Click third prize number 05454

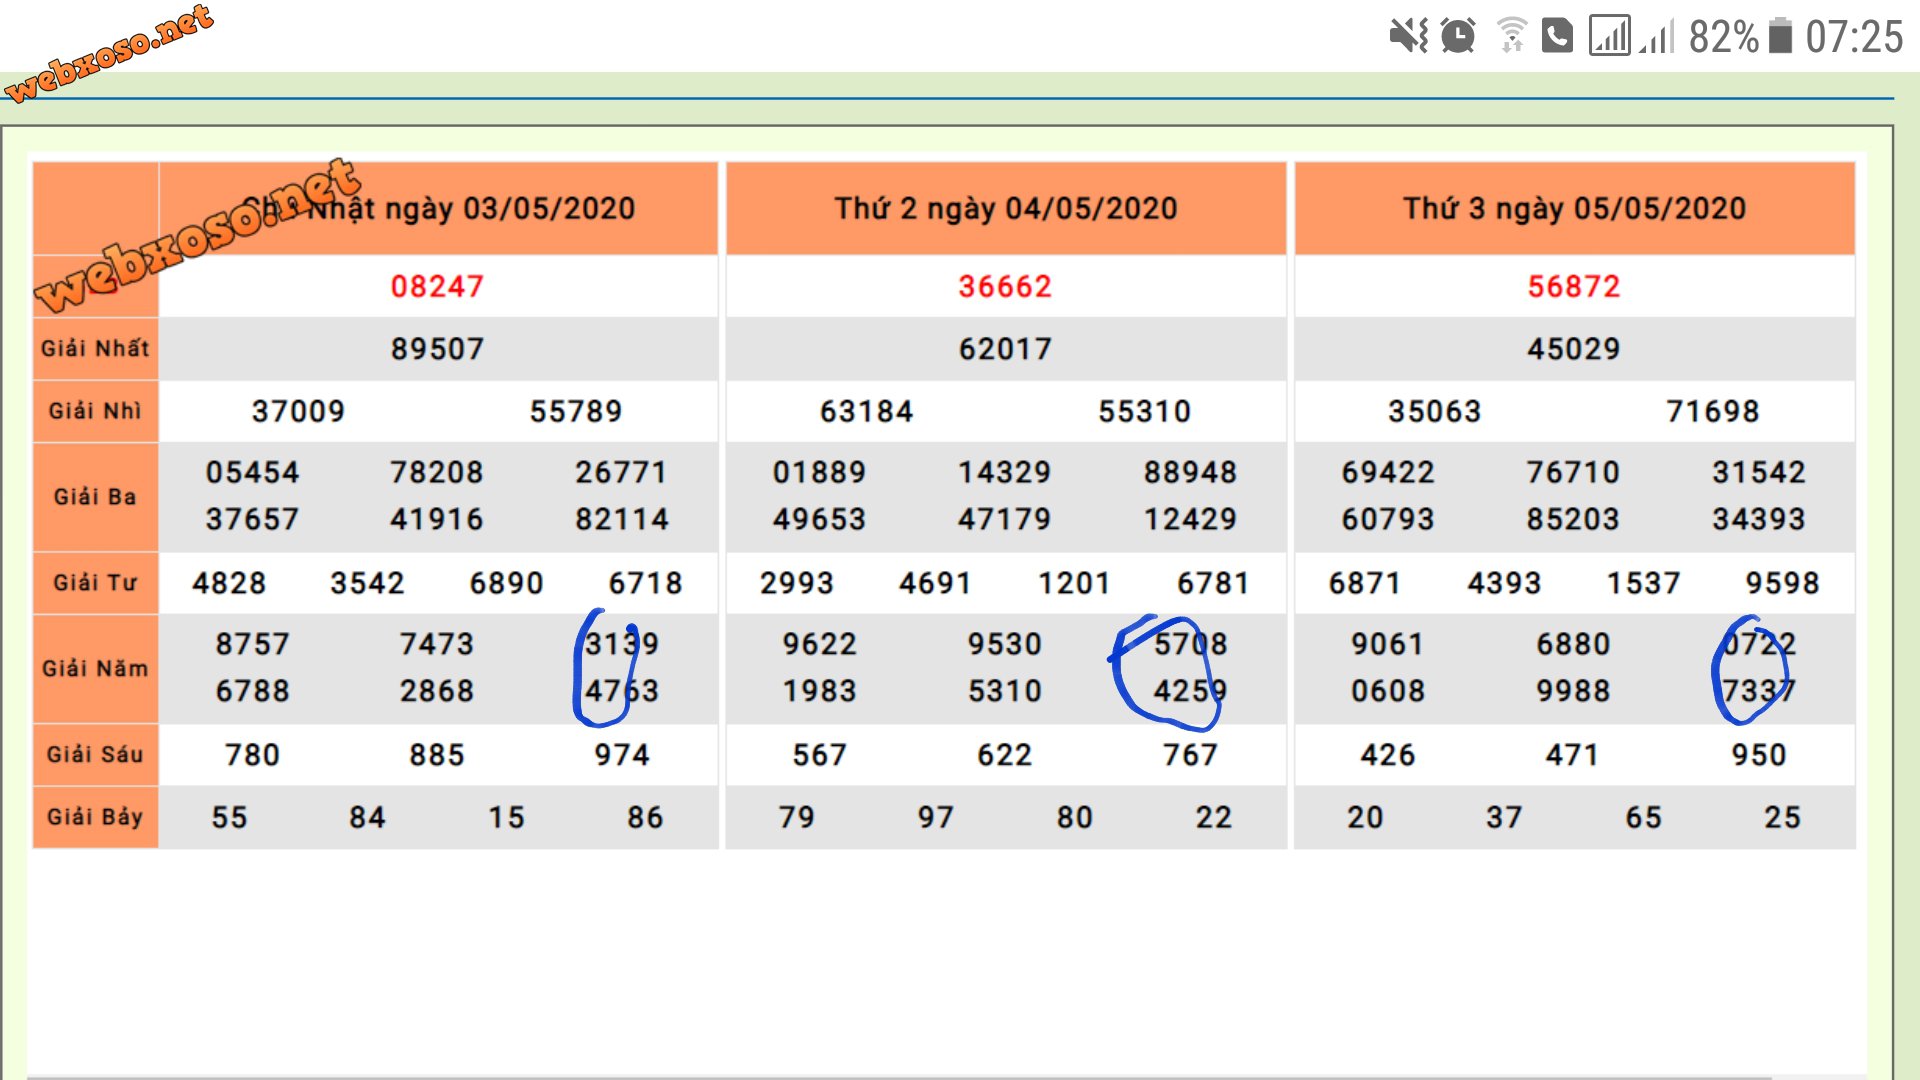(x=252, y=472)
